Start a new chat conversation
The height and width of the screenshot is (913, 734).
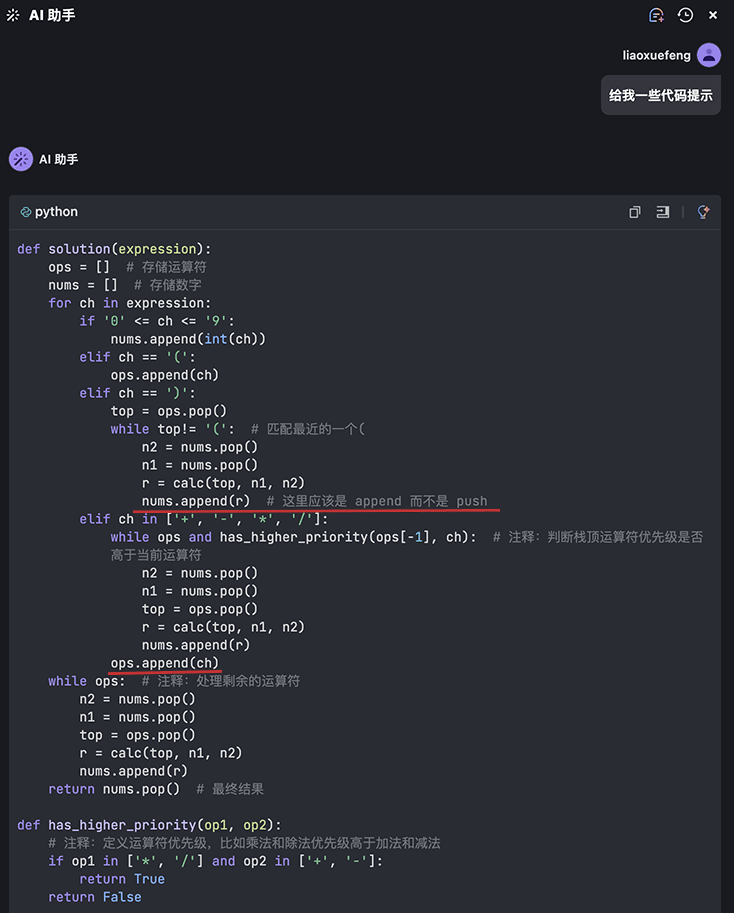coord(656,15)
